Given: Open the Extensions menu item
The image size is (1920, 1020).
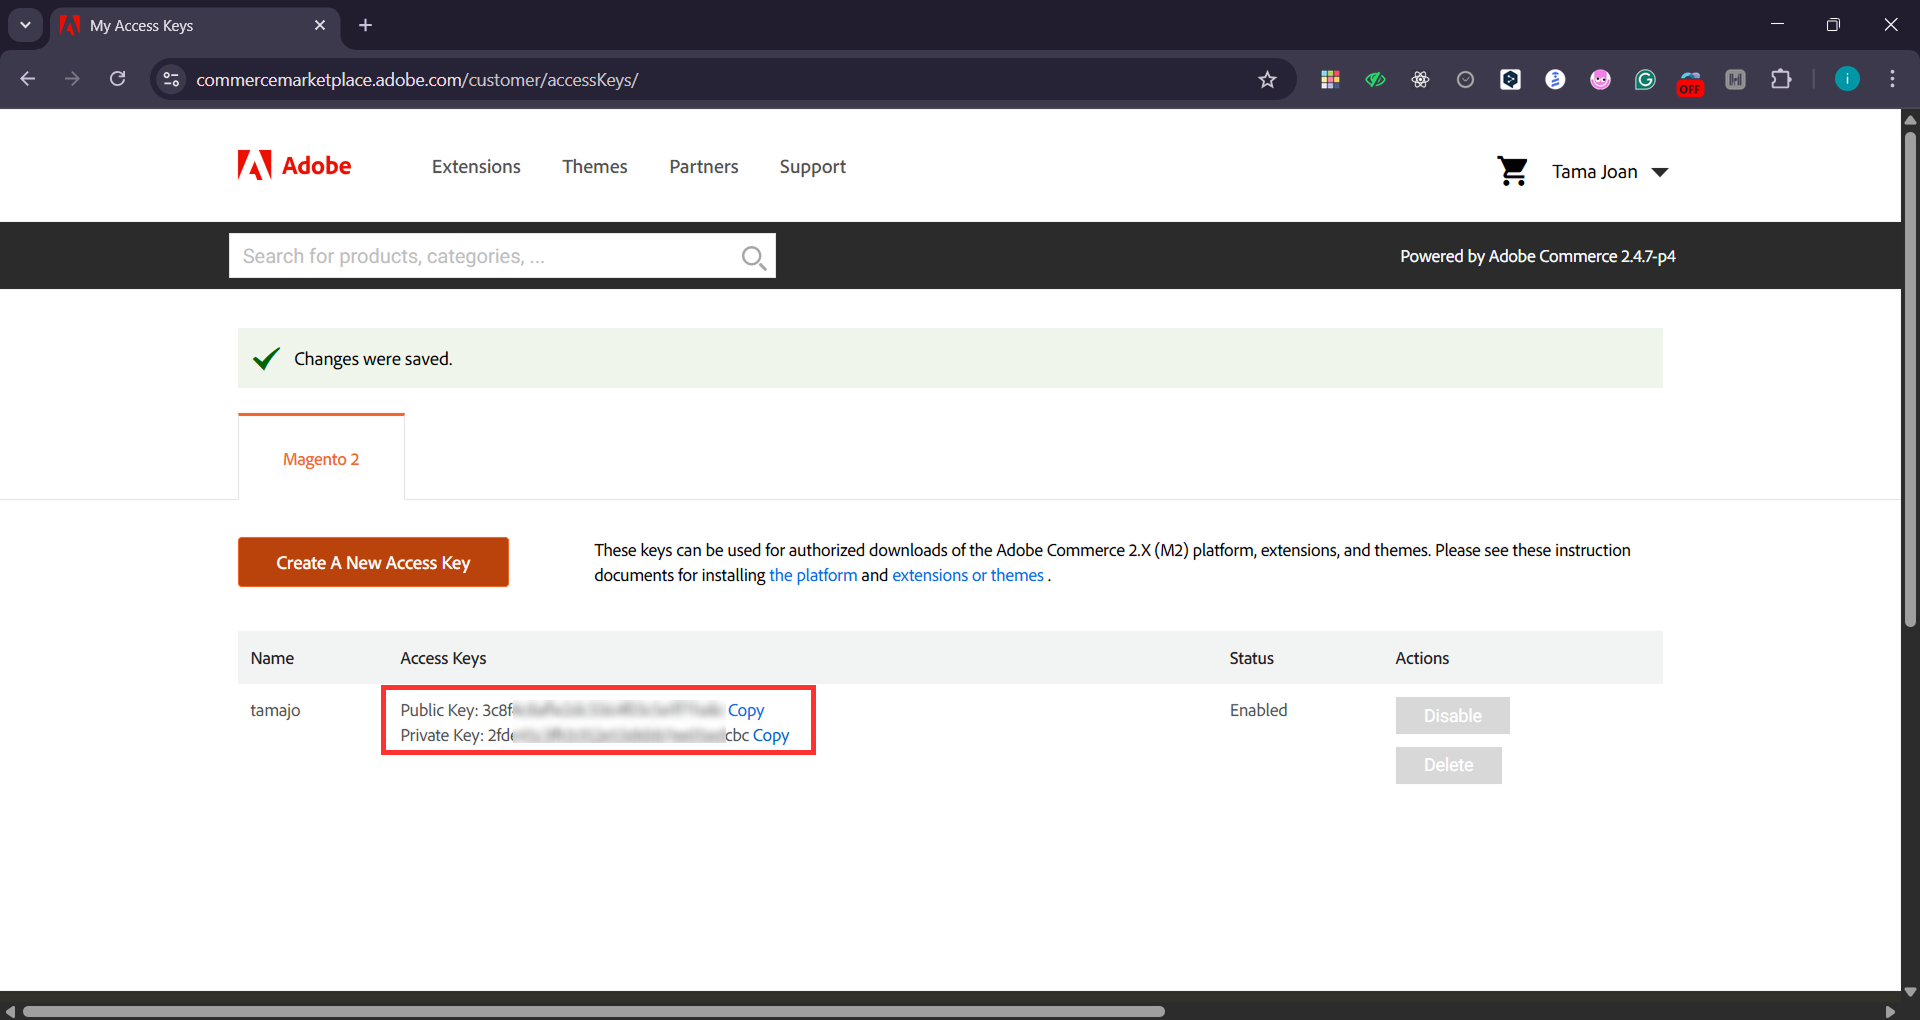Looking at the screenshot, I should point(476,167).
